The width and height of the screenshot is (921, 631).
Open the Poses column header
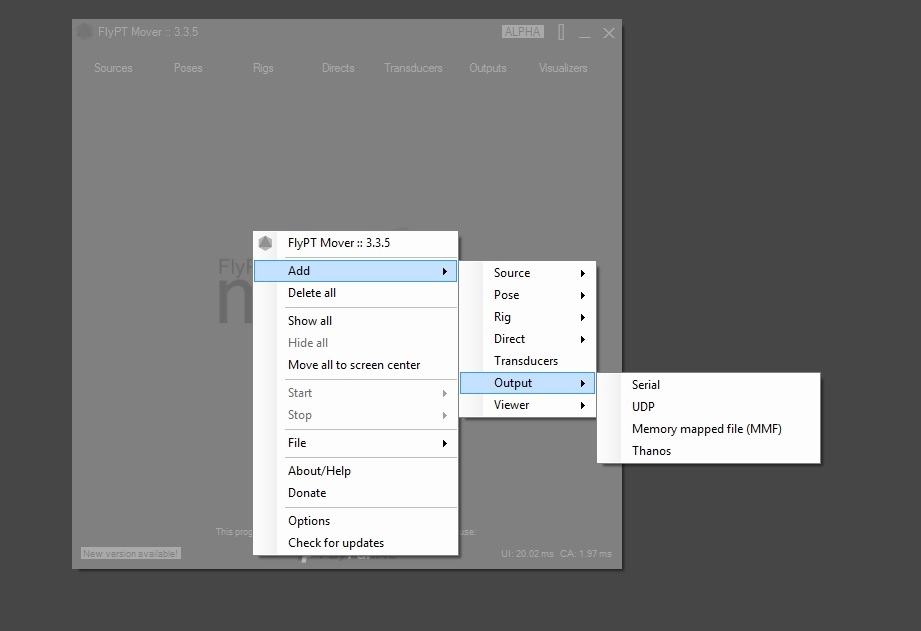click(x=188, y=68)
